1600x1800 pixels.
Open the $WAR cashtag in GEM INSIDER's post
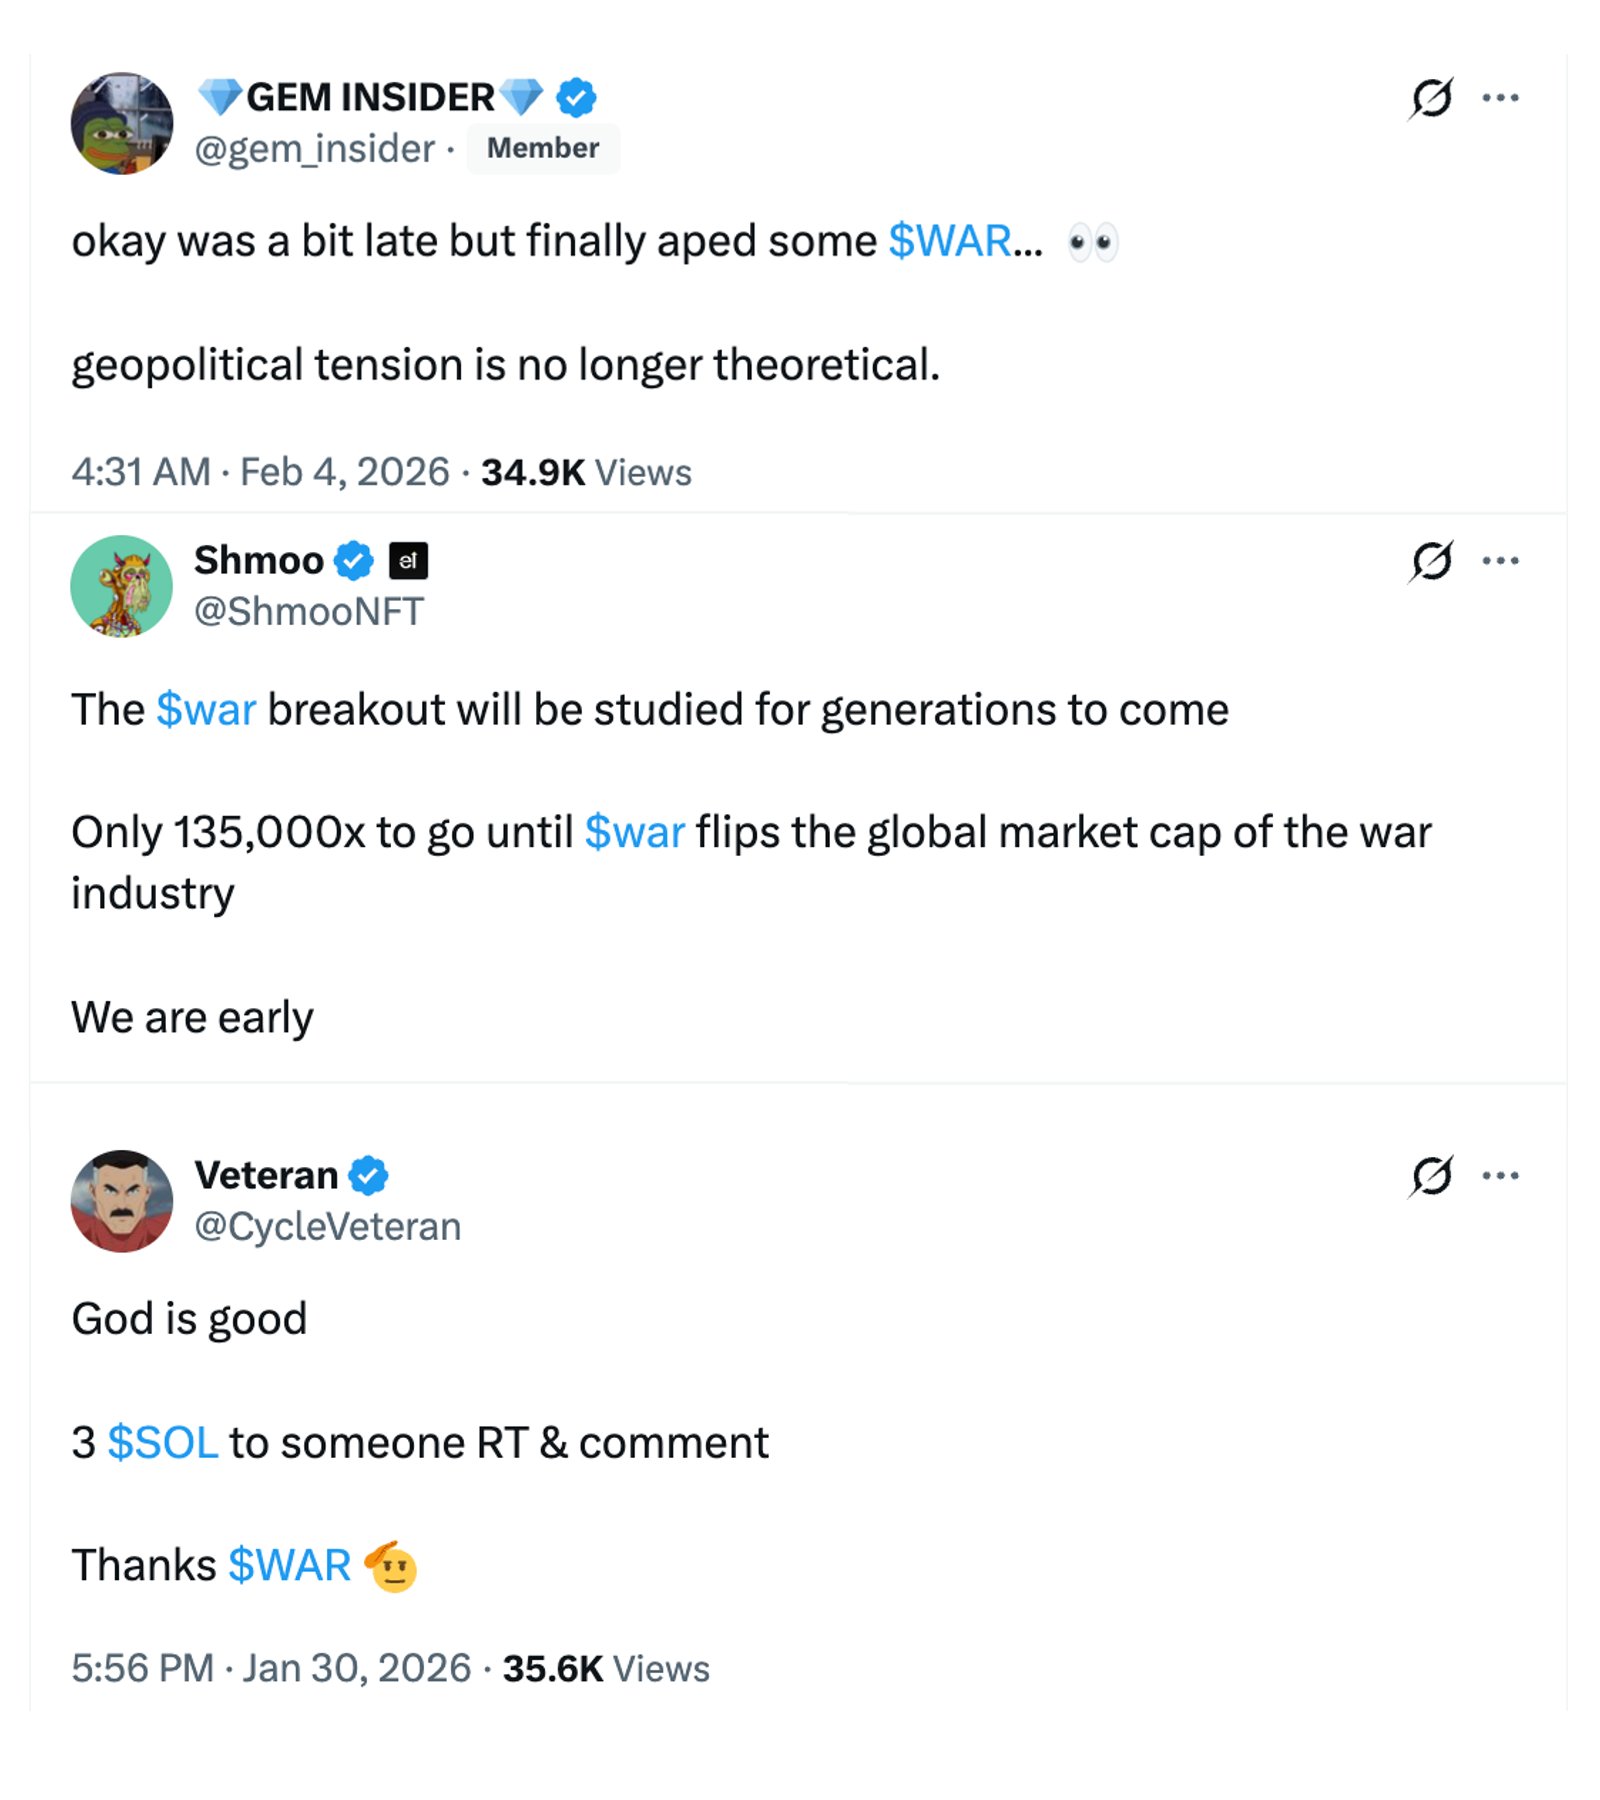(950, 241)
